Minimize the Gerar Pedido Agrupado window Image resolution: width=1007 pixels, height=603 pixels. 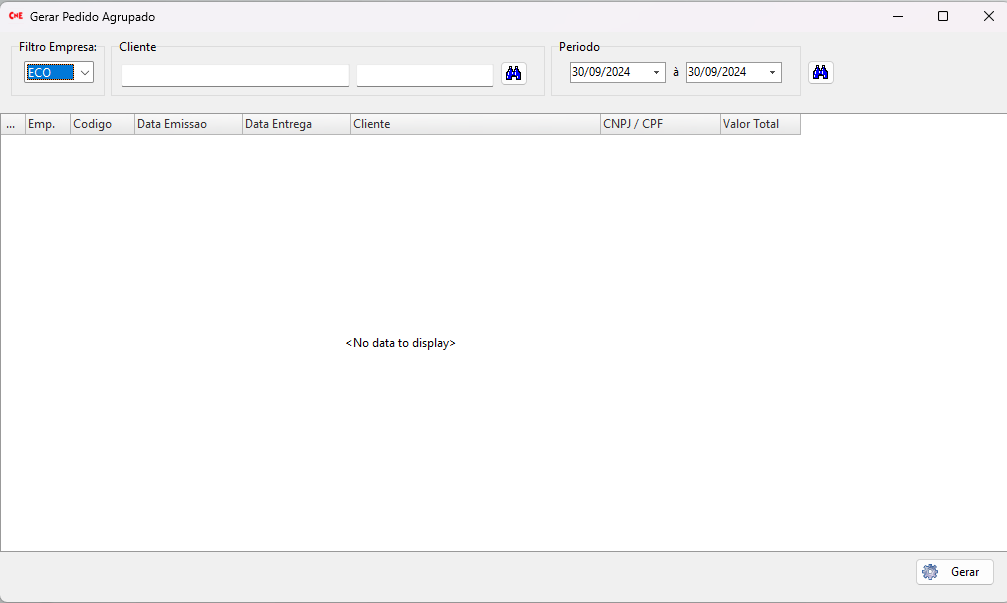897,17
